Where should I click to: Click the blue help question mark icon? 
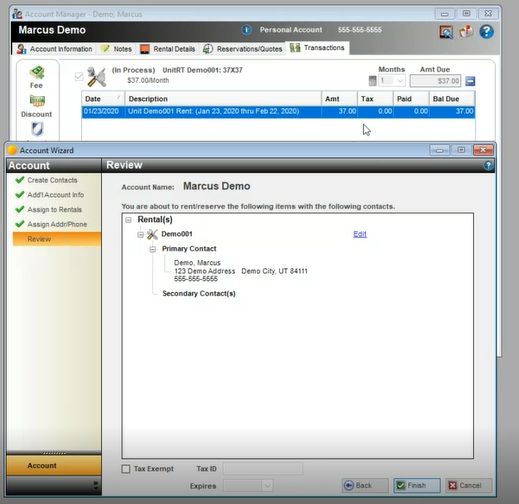[486, 32]
